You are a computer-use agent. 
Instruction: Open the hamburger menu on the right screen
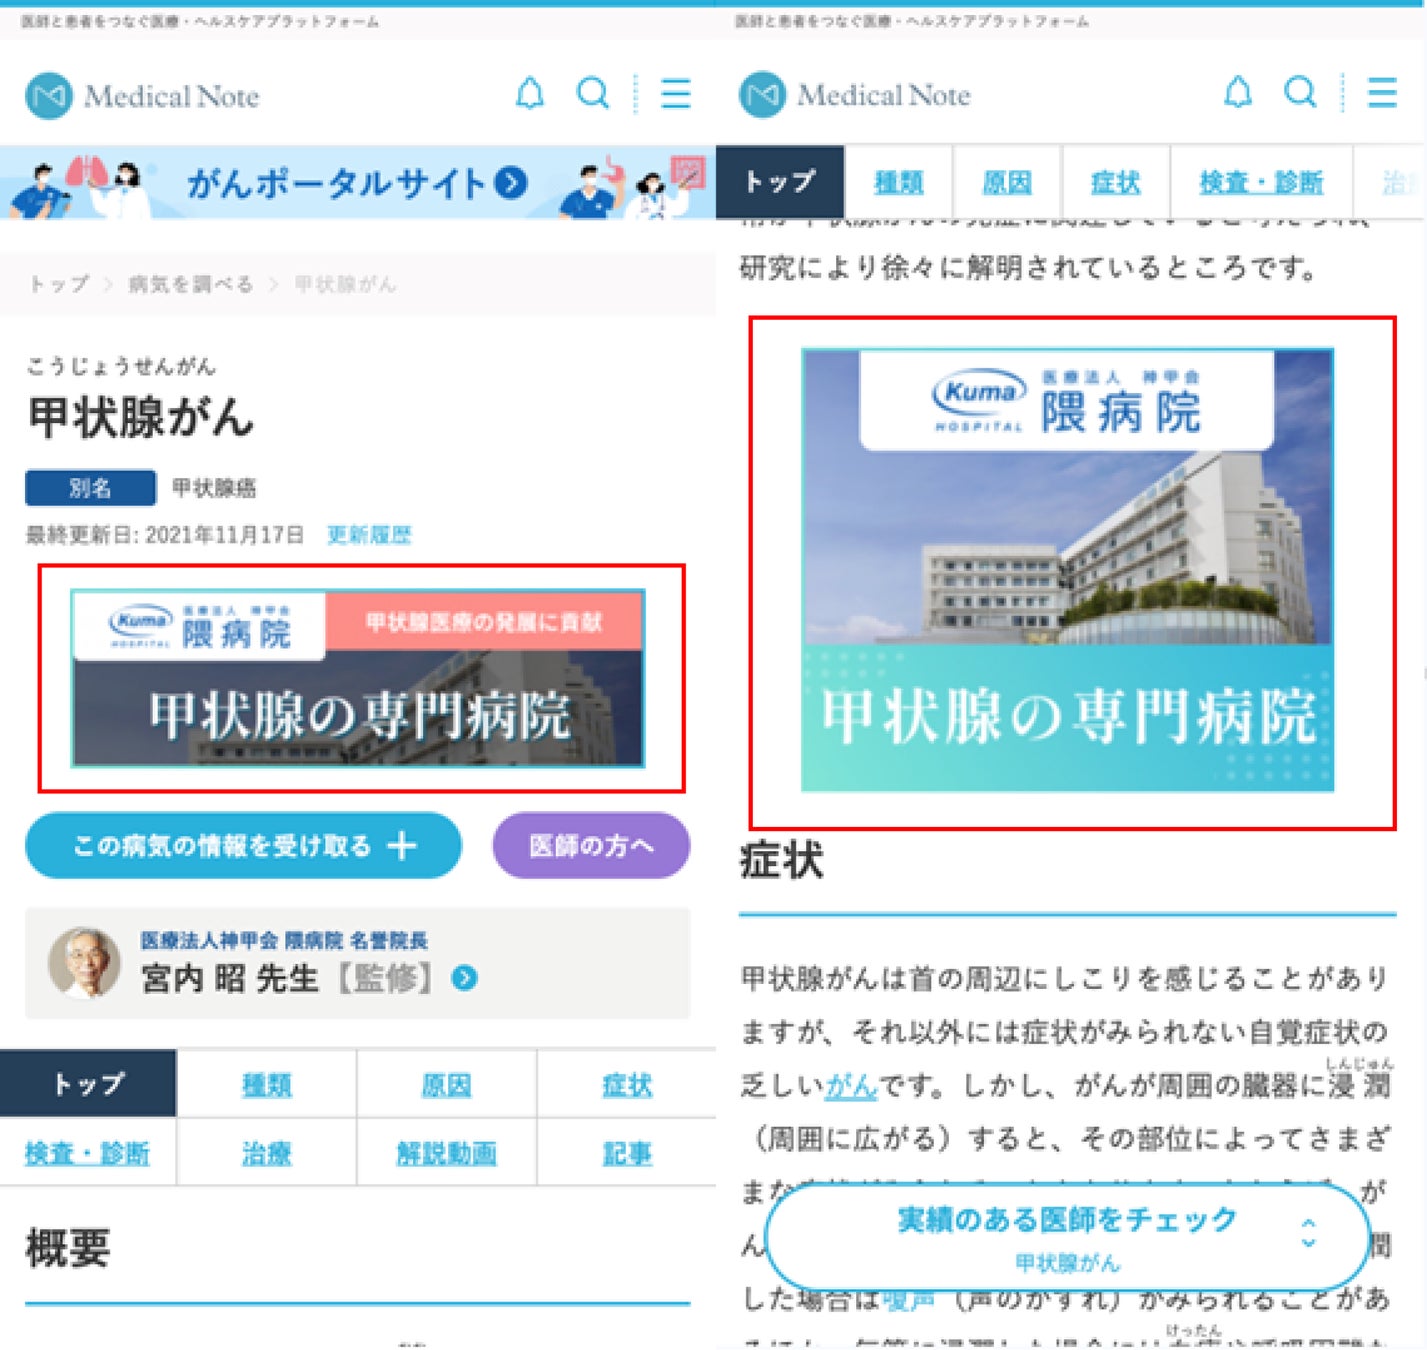1382,93
